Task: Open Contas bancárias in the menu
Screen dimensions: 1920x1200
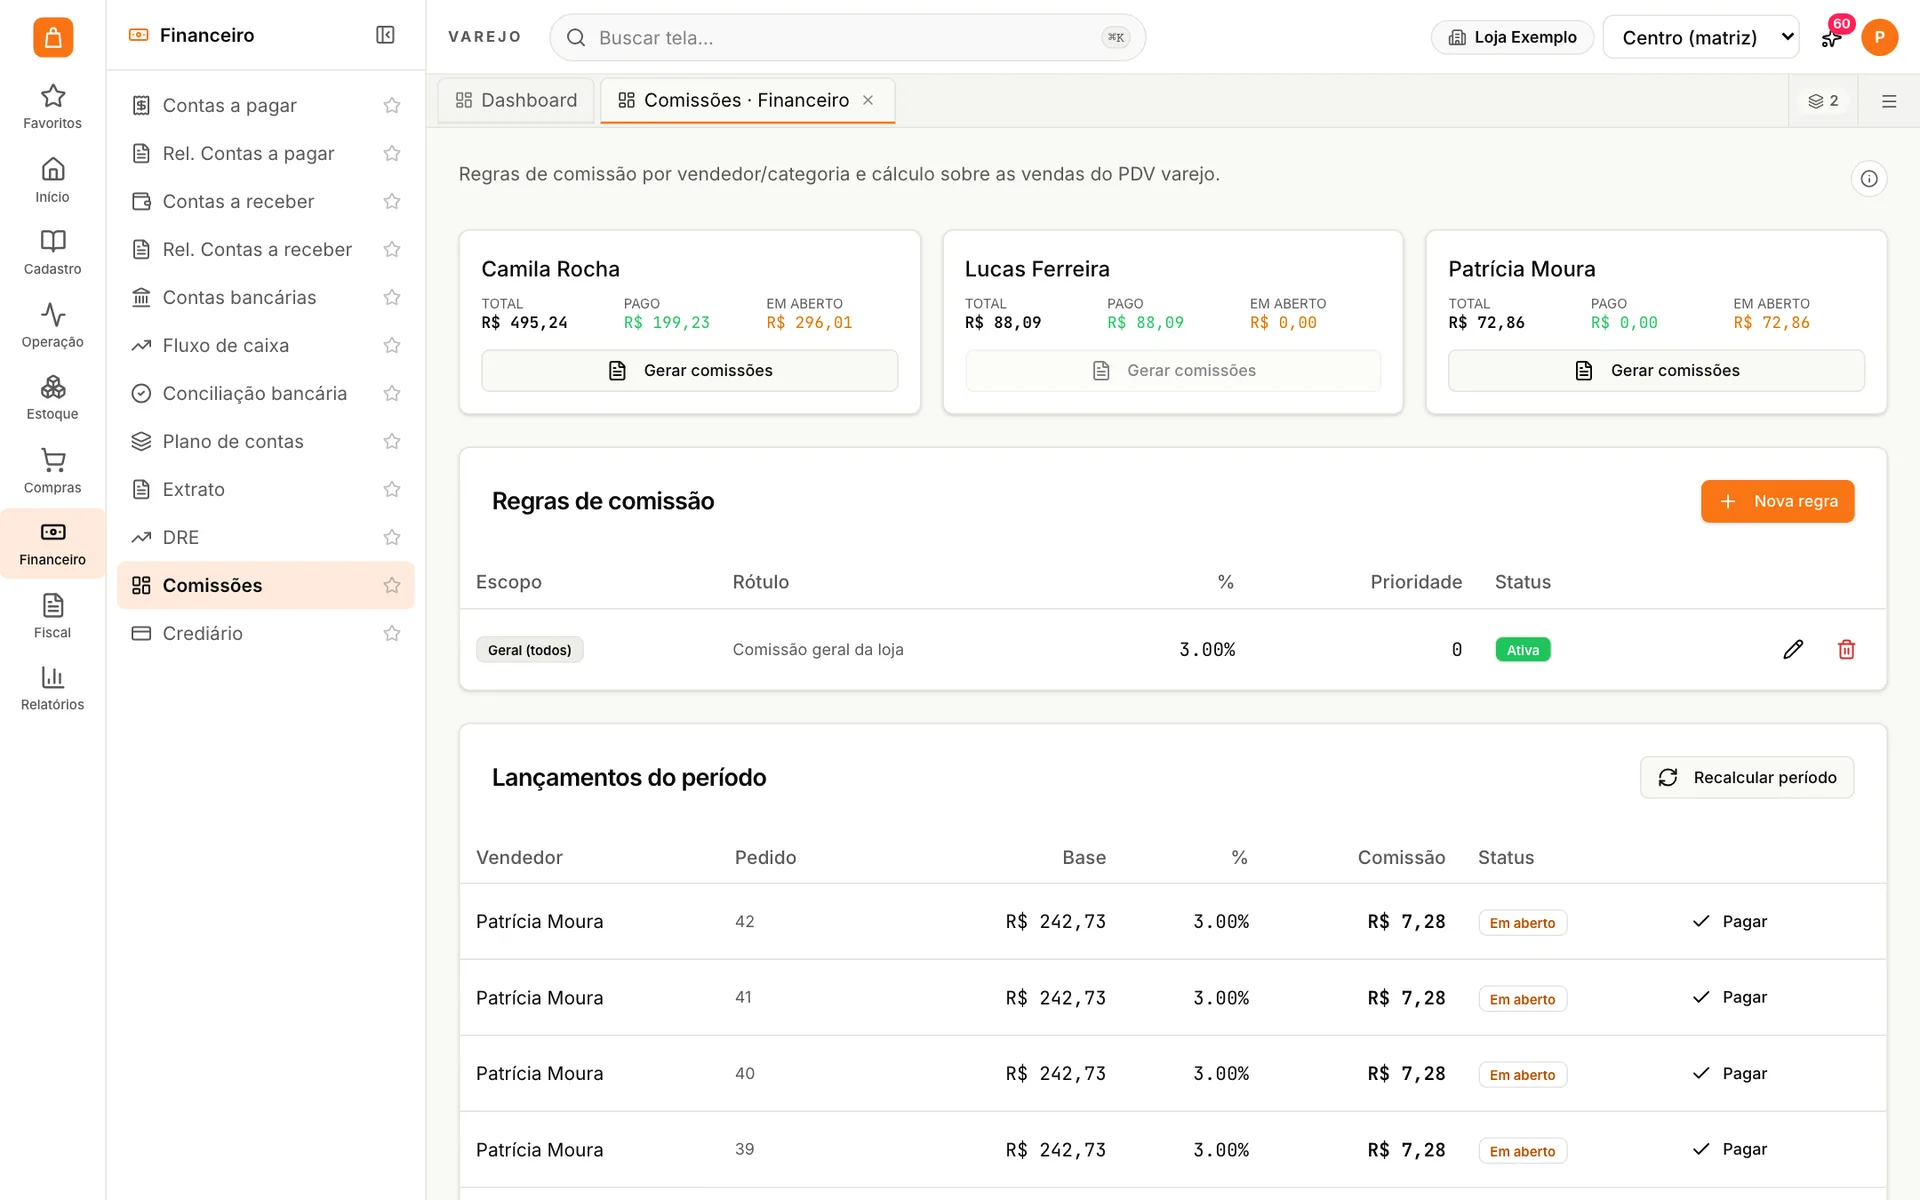Action: [x=239, y=297]
